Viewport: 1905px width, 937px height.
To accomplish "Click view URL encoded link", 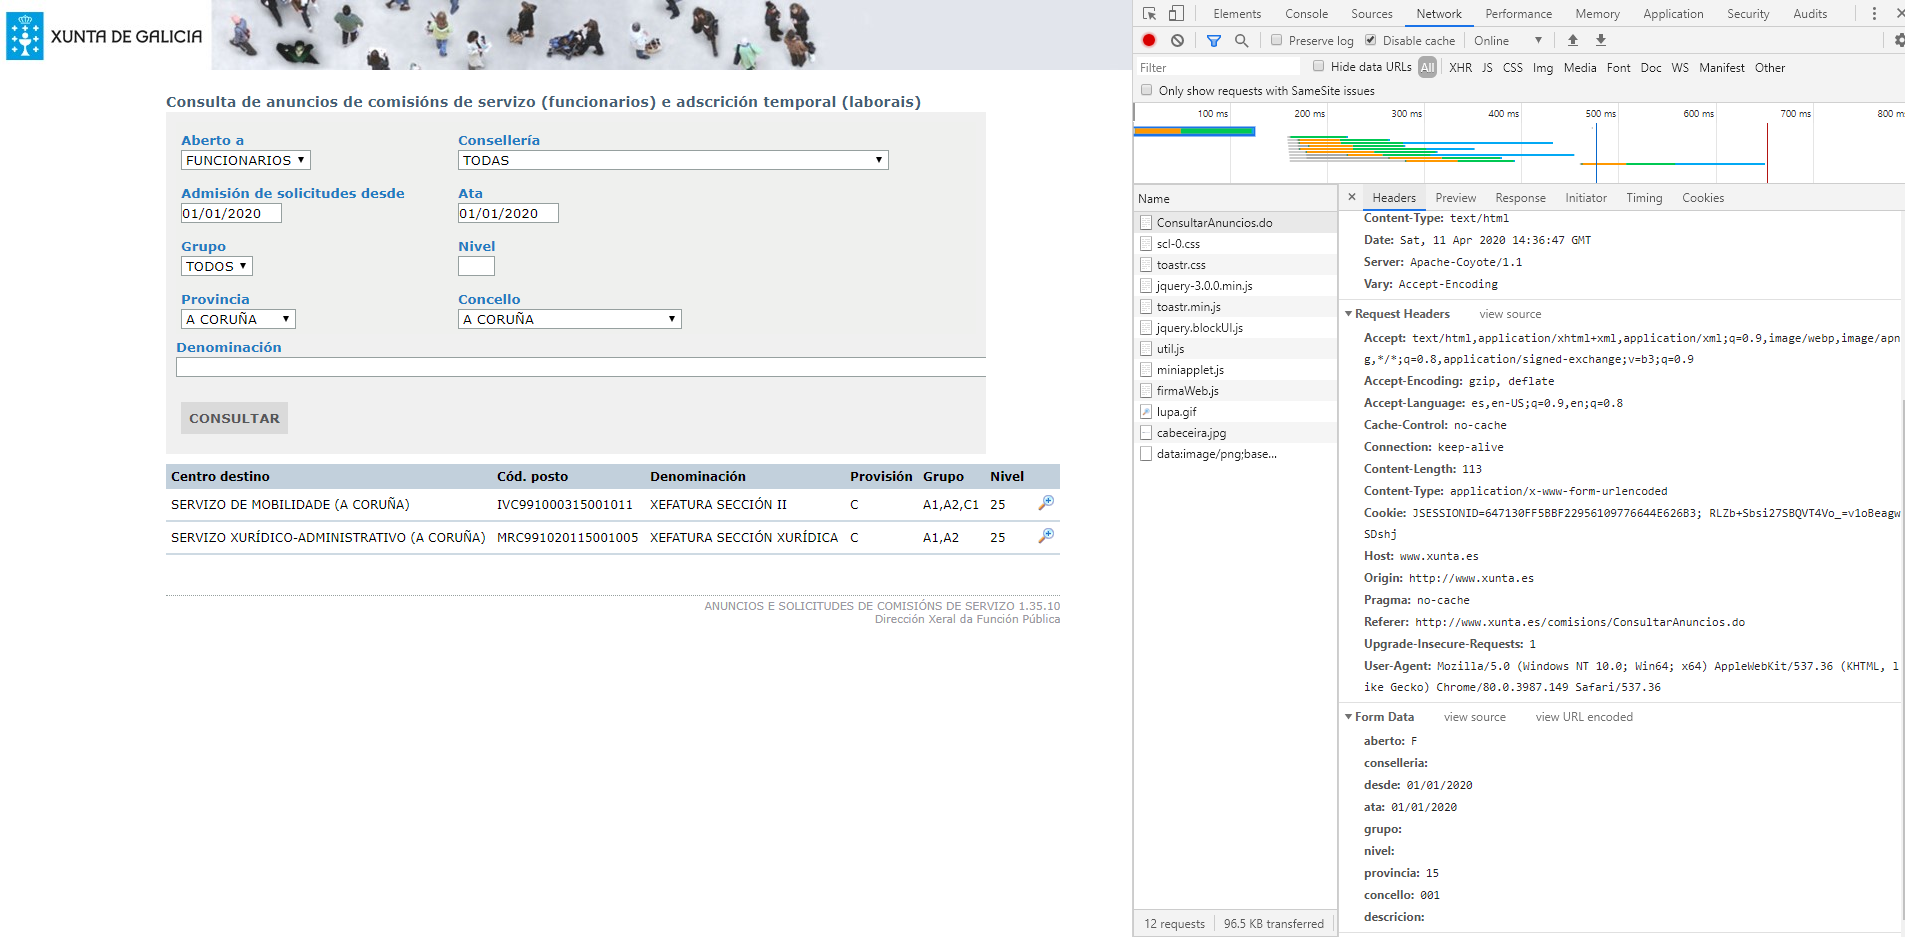I will click(1584, 717).
